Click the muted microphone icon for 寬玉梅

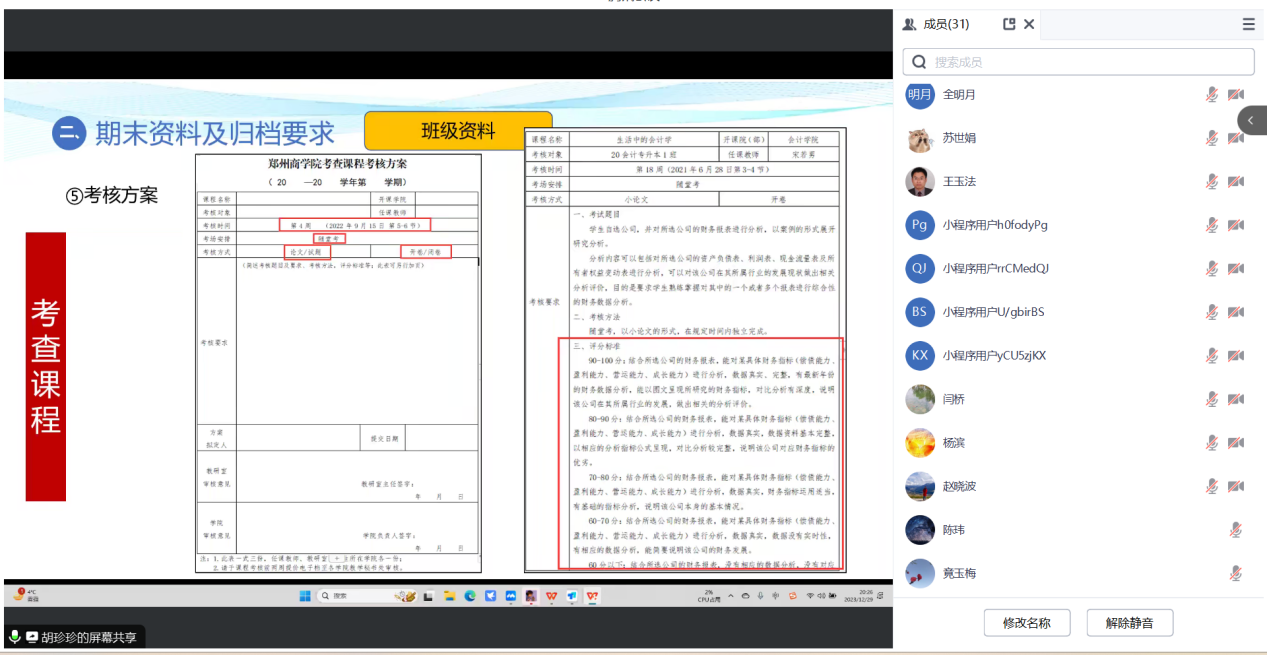pyautogui.click(x=1236, y=573)
